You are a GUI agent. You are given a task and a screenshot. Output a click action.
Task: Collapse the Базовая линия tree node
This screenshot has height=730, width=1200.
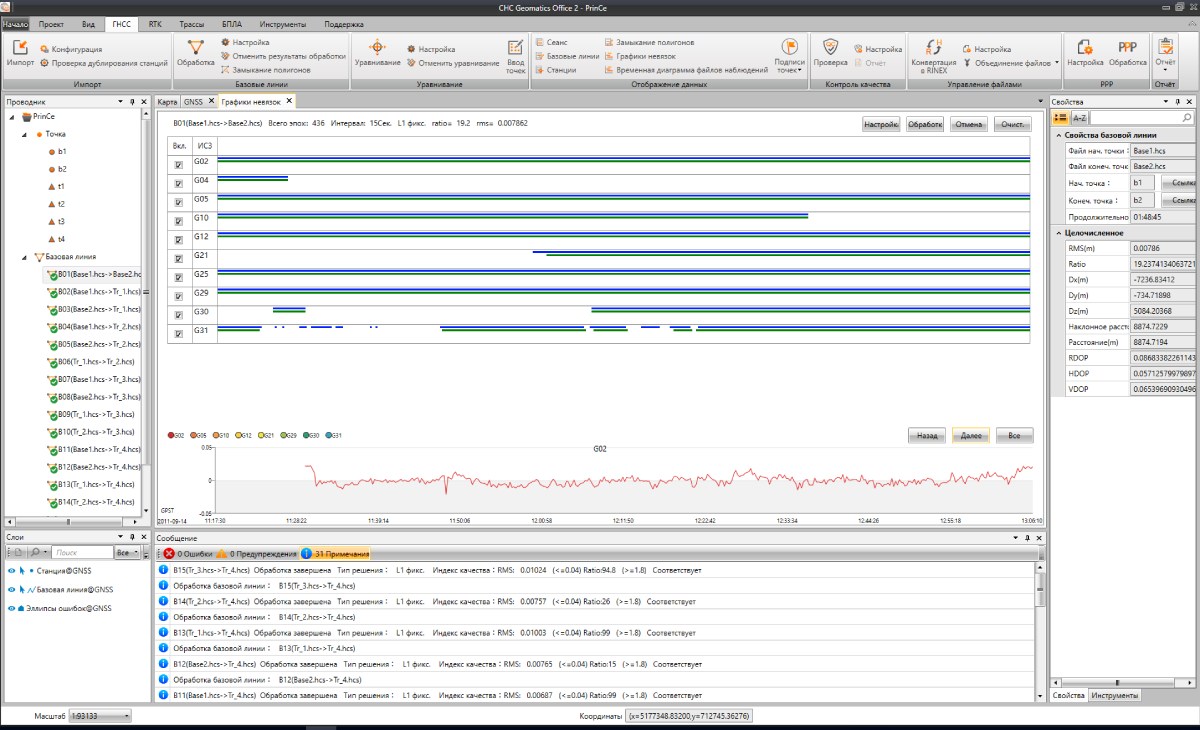click(25, 257)
